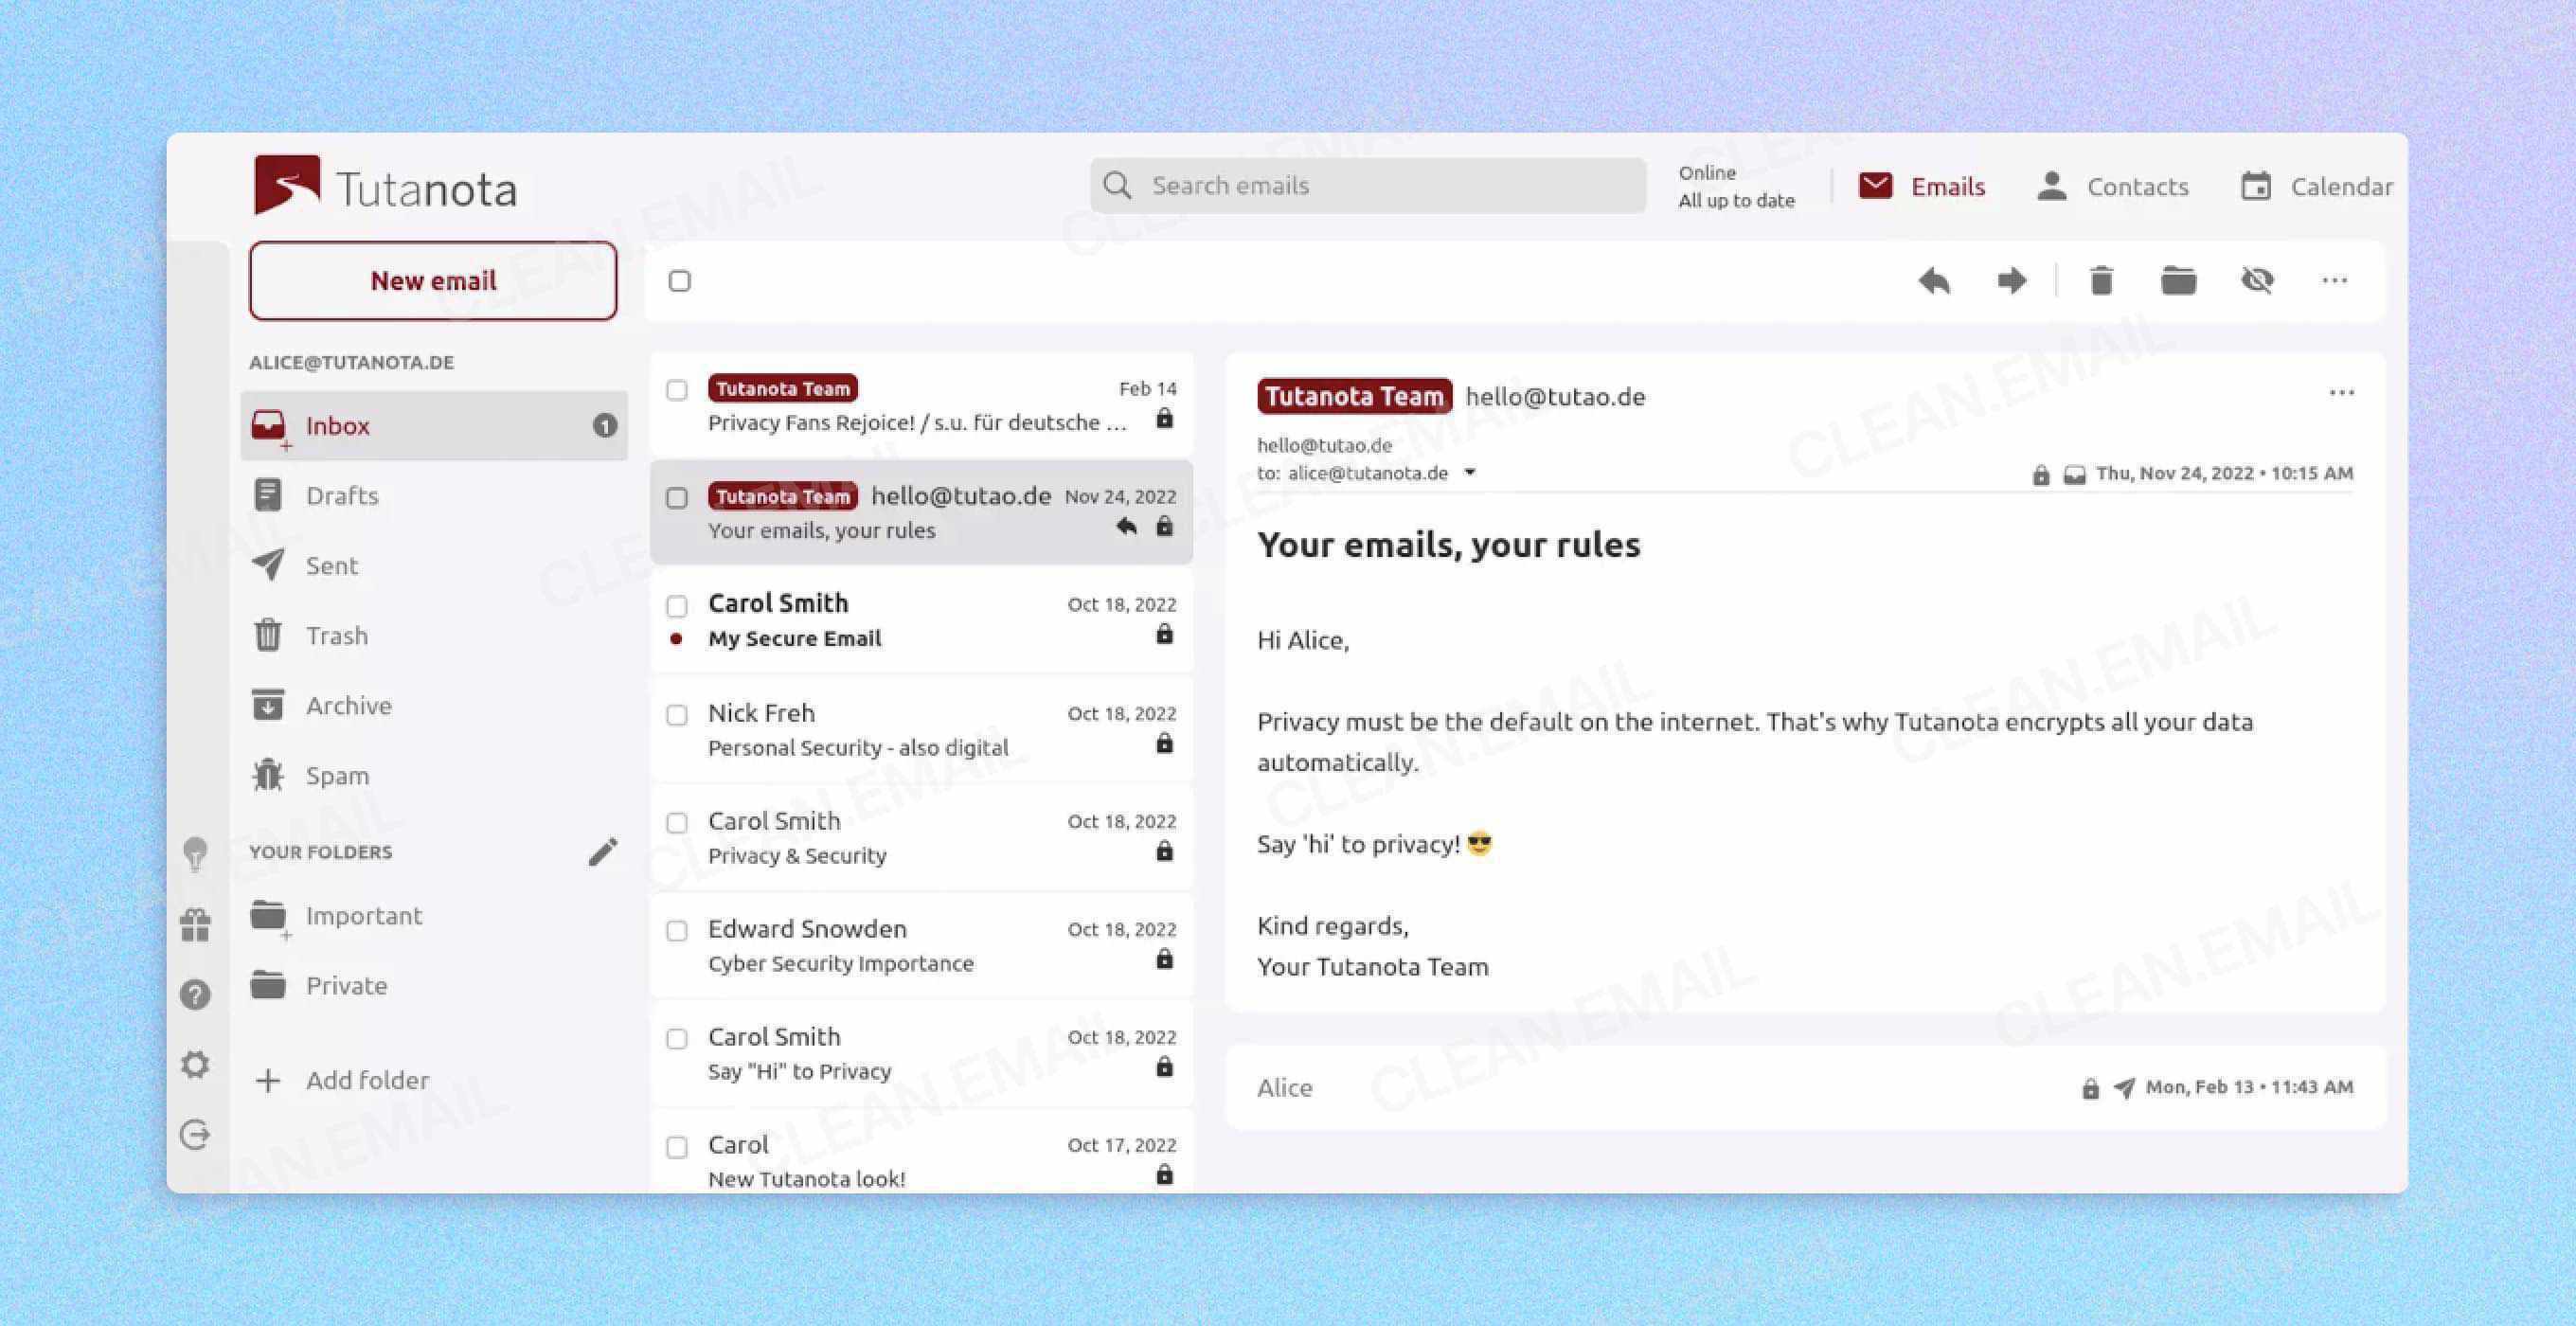The image size is (2576, 1326).
Task: Select the Edward Snowden email checkbox
Action: 678,931
